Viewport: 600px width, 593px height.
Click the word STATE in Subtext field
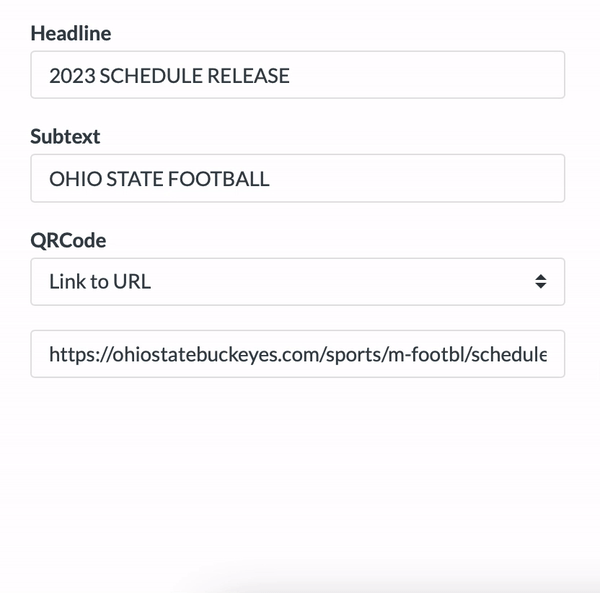coord(135,179)
